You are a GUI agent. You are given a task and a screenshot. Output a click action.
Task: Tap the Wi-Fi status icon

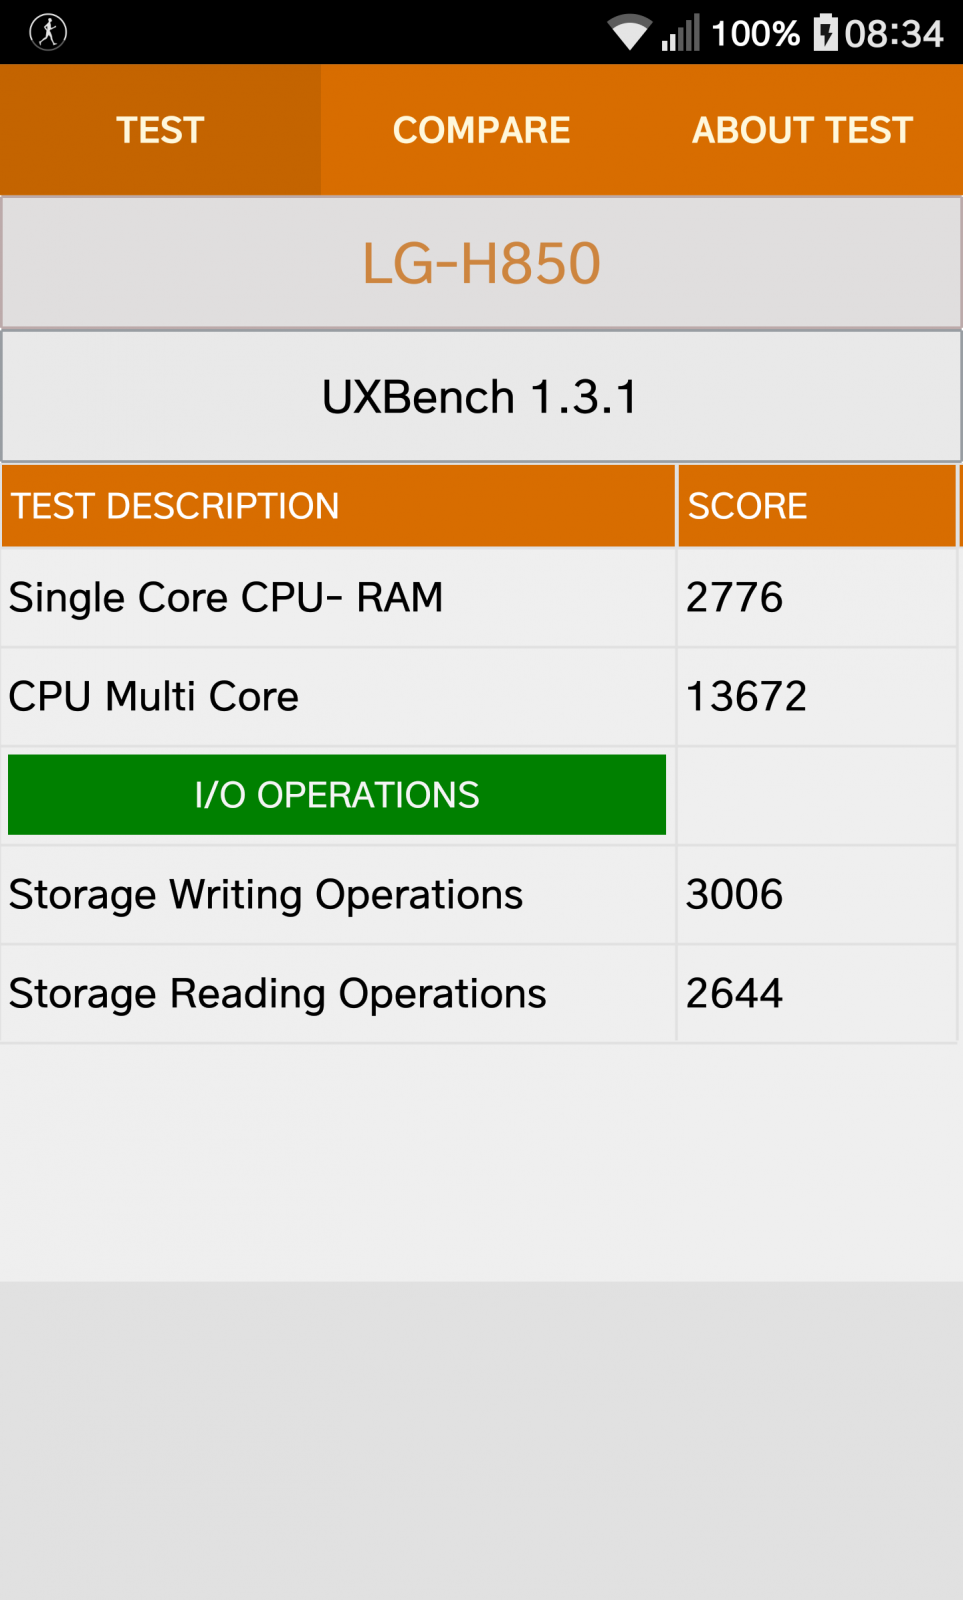point(630,32)
